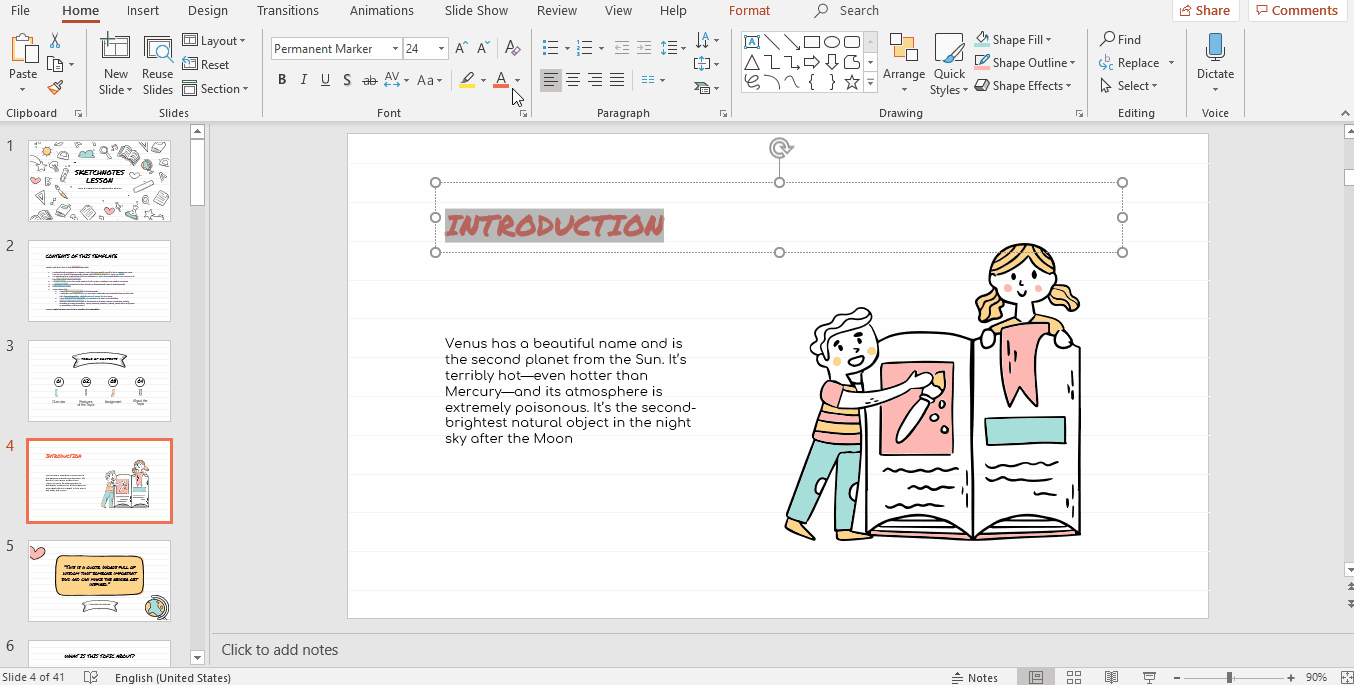The width and height of the screenshot is (1354, 685).
Task: Open the font name dropdown
Action: tap(396, 48)
